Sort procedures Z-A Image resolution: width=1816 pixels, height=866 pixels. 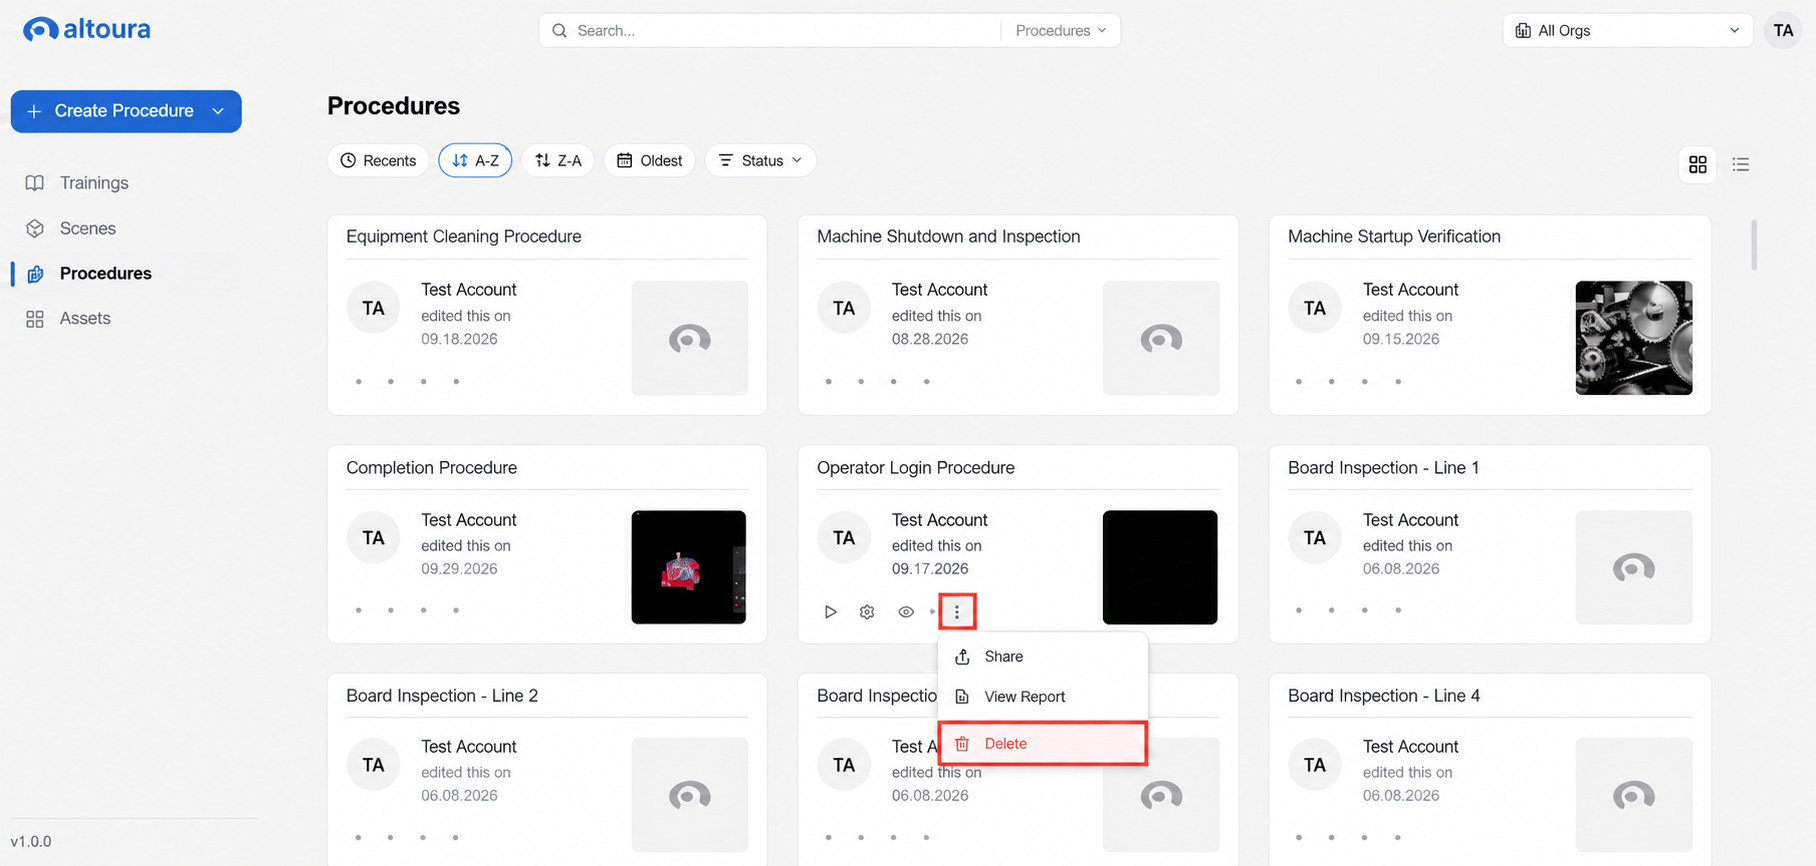point(558,161)
